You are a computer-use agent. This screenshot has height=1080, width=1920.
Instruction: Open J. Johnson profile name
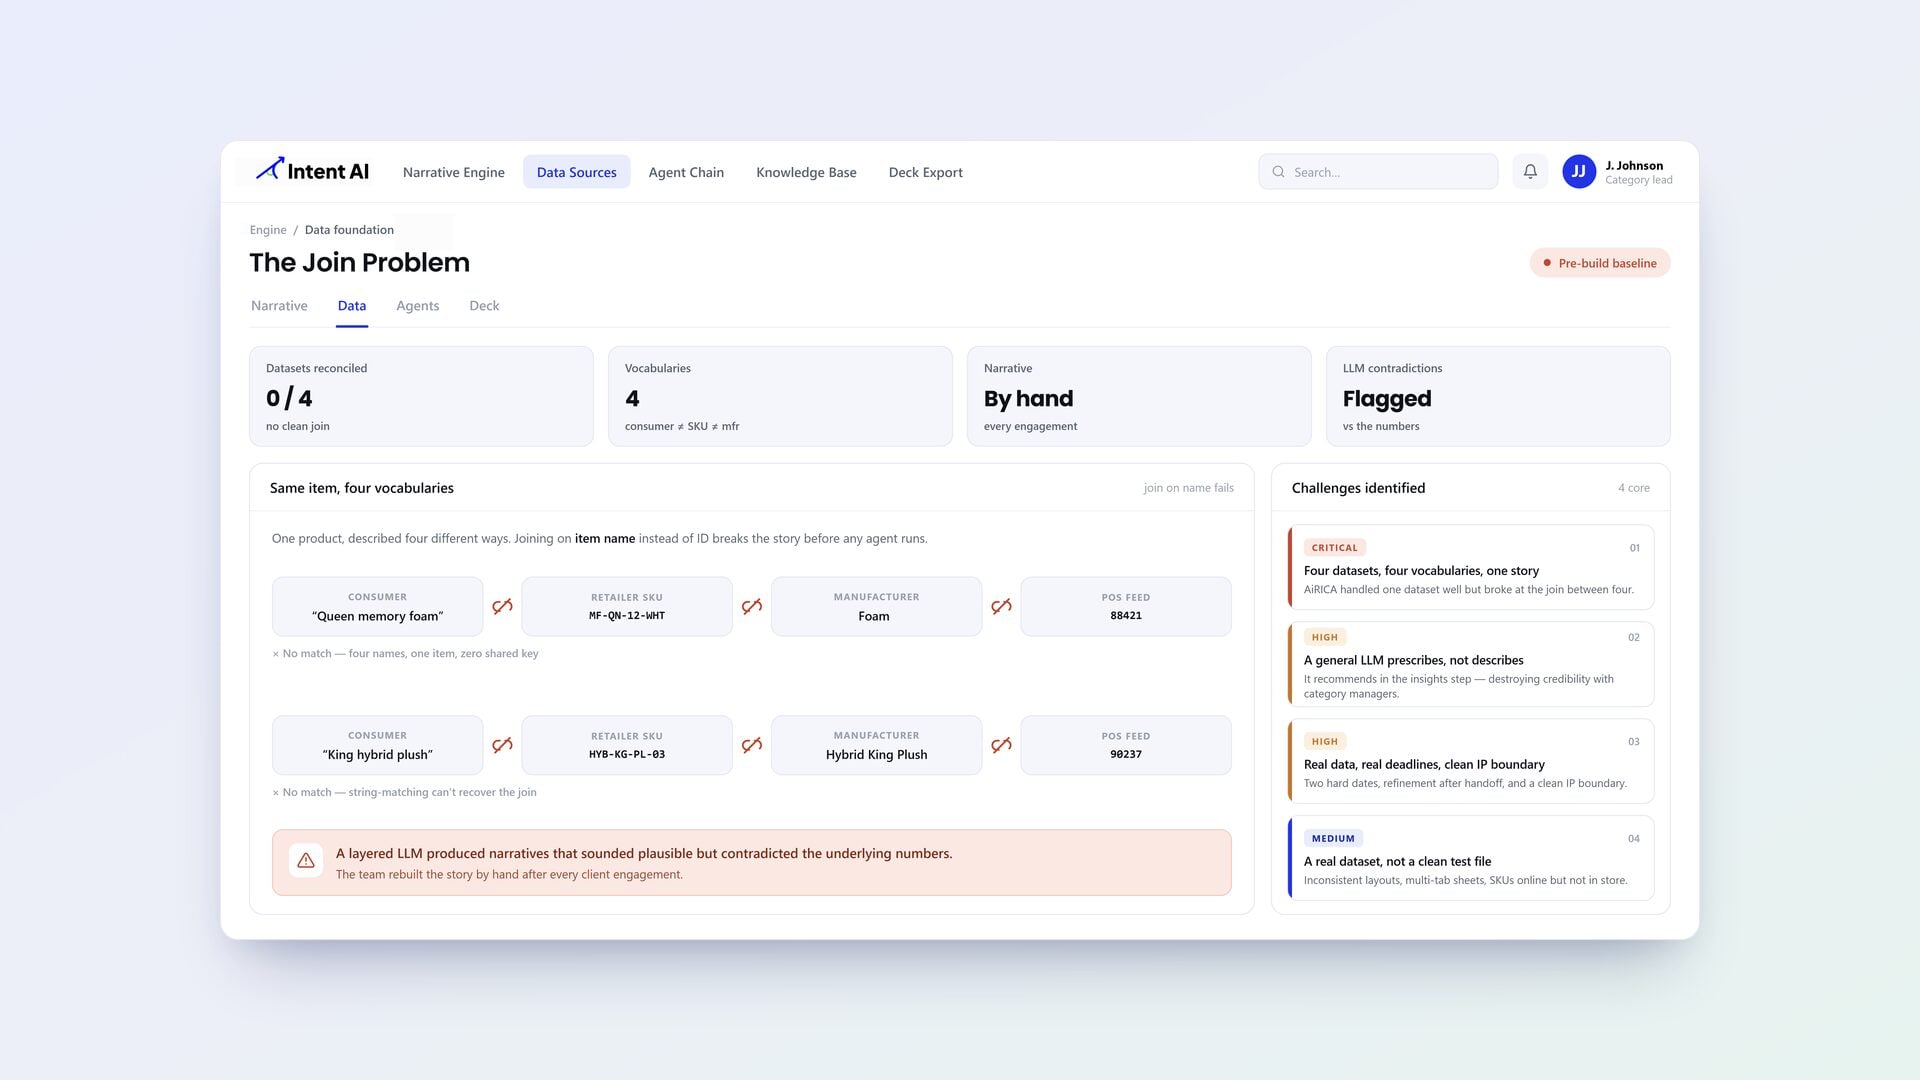point(1634,166)
